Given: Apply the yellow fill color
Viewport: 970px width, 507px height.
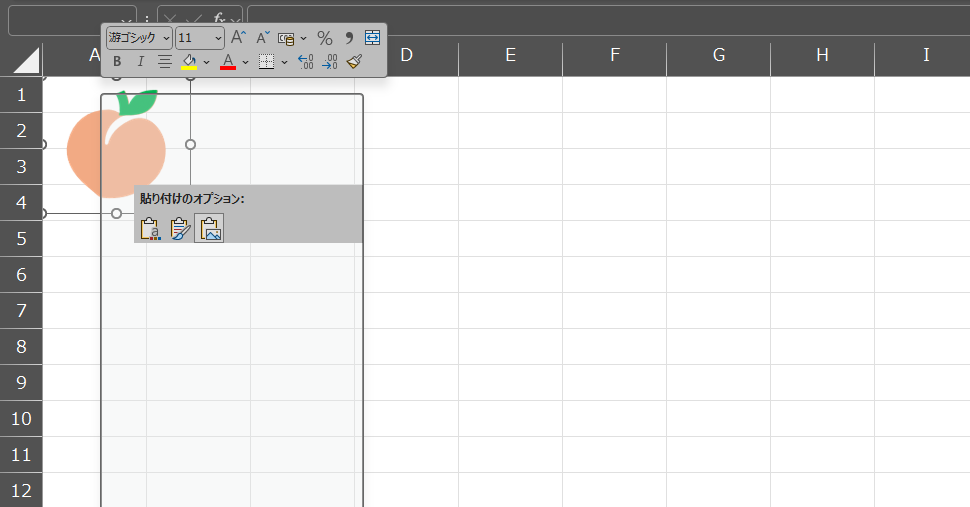Looking at the screenshot, I should pyautogui.click(x=189, y=62).
